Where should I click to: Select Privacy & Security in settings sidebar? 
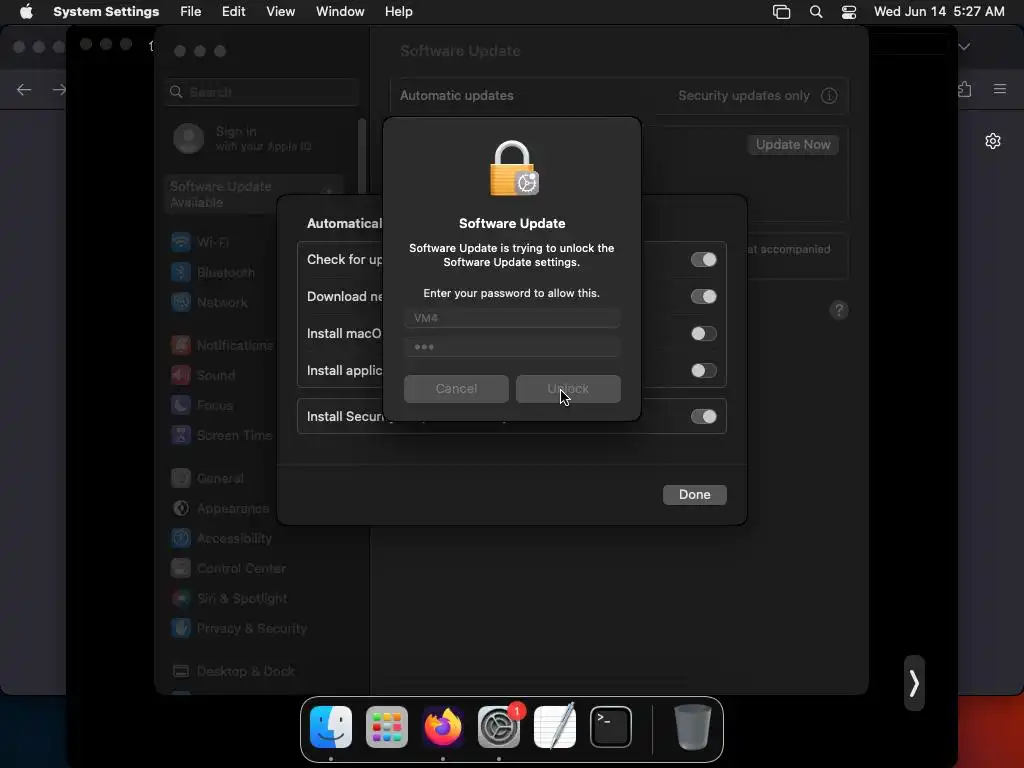click(x=238, y=629)
